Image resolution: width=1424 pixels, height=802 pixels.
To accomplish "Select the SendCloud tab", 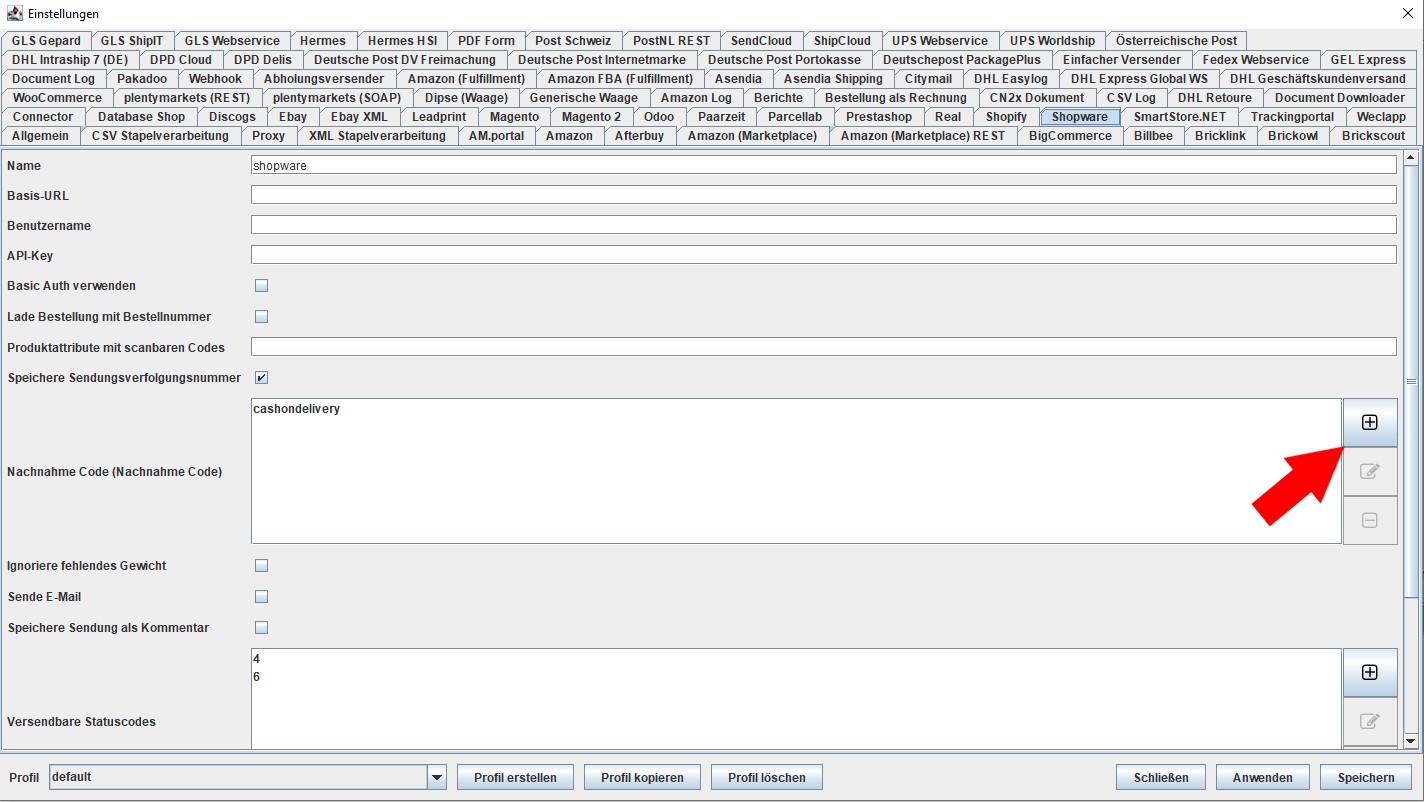I will tap(761, 41).
